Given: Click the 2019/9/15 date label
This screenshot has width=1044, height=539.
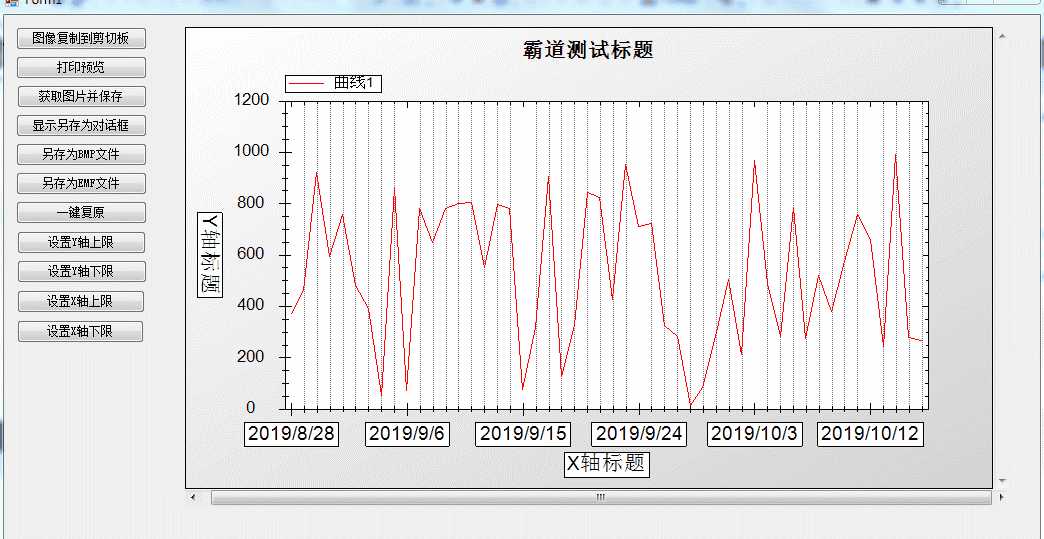Looking at the screenshot, I should (x=523, y=434).
